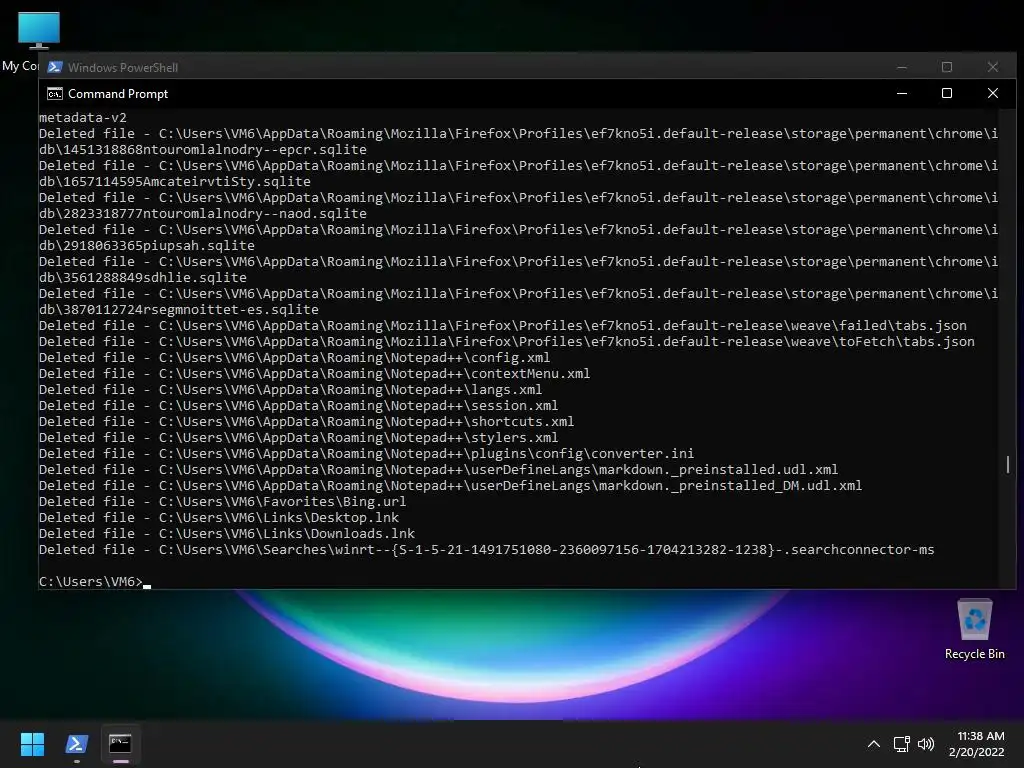The image size is (1024, 768).
Task: Minimize the Command Prompt window
Action: 902,93
